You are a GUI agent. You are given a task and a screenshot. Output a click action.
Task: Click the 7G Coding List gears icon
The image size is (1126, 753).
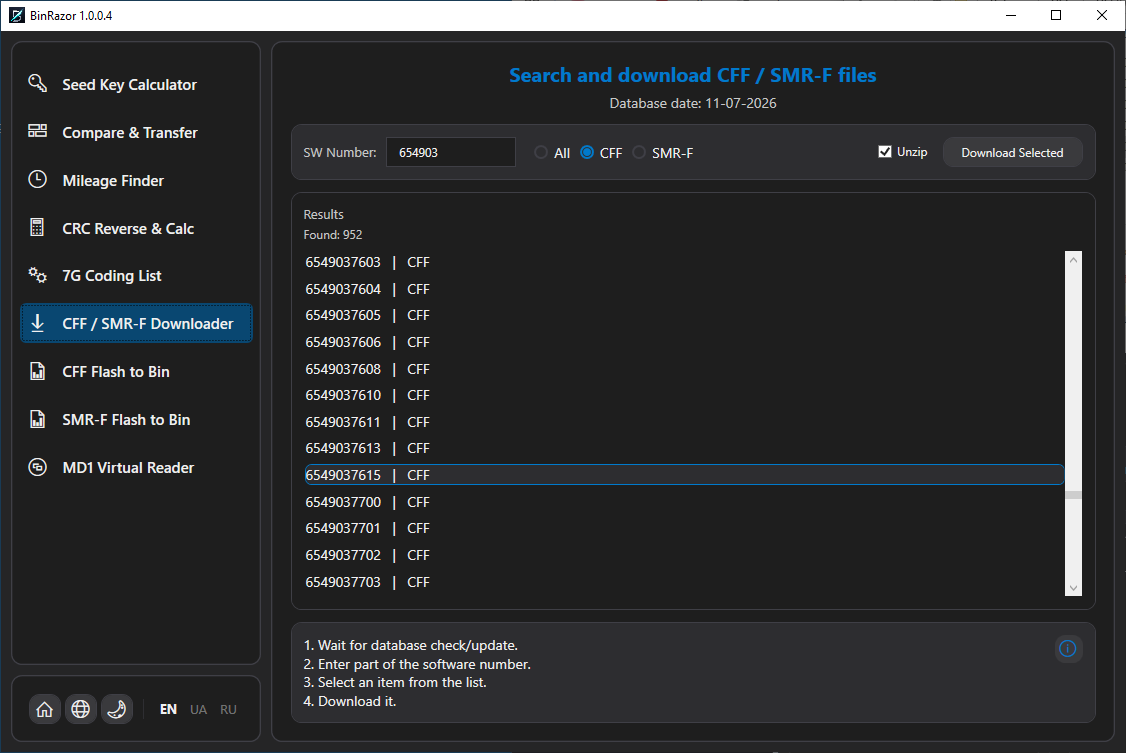[37, 275]
